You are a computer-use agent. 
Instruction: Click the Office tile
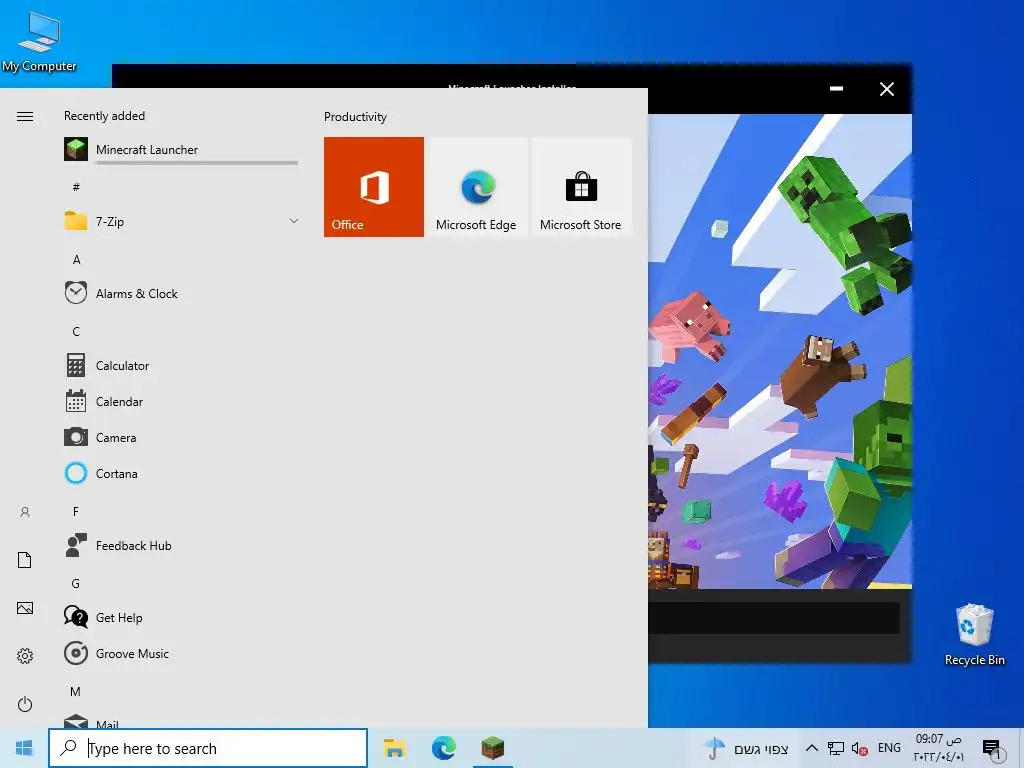(x=374, y=187)
